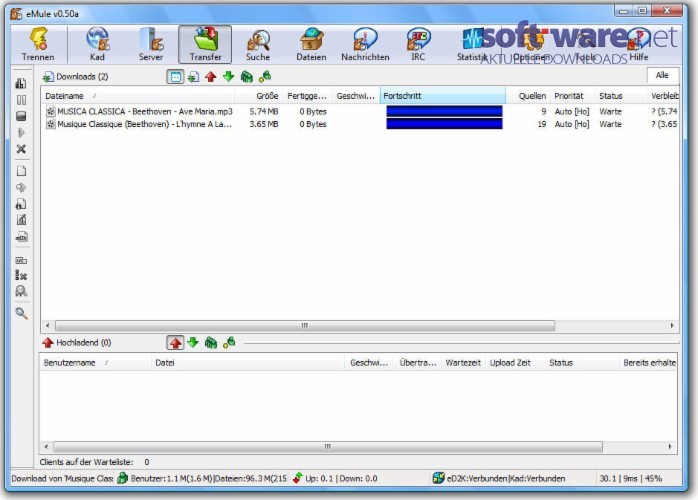Open the Hilfe help page
698x500 pixels.
click(x=639, y=44)
